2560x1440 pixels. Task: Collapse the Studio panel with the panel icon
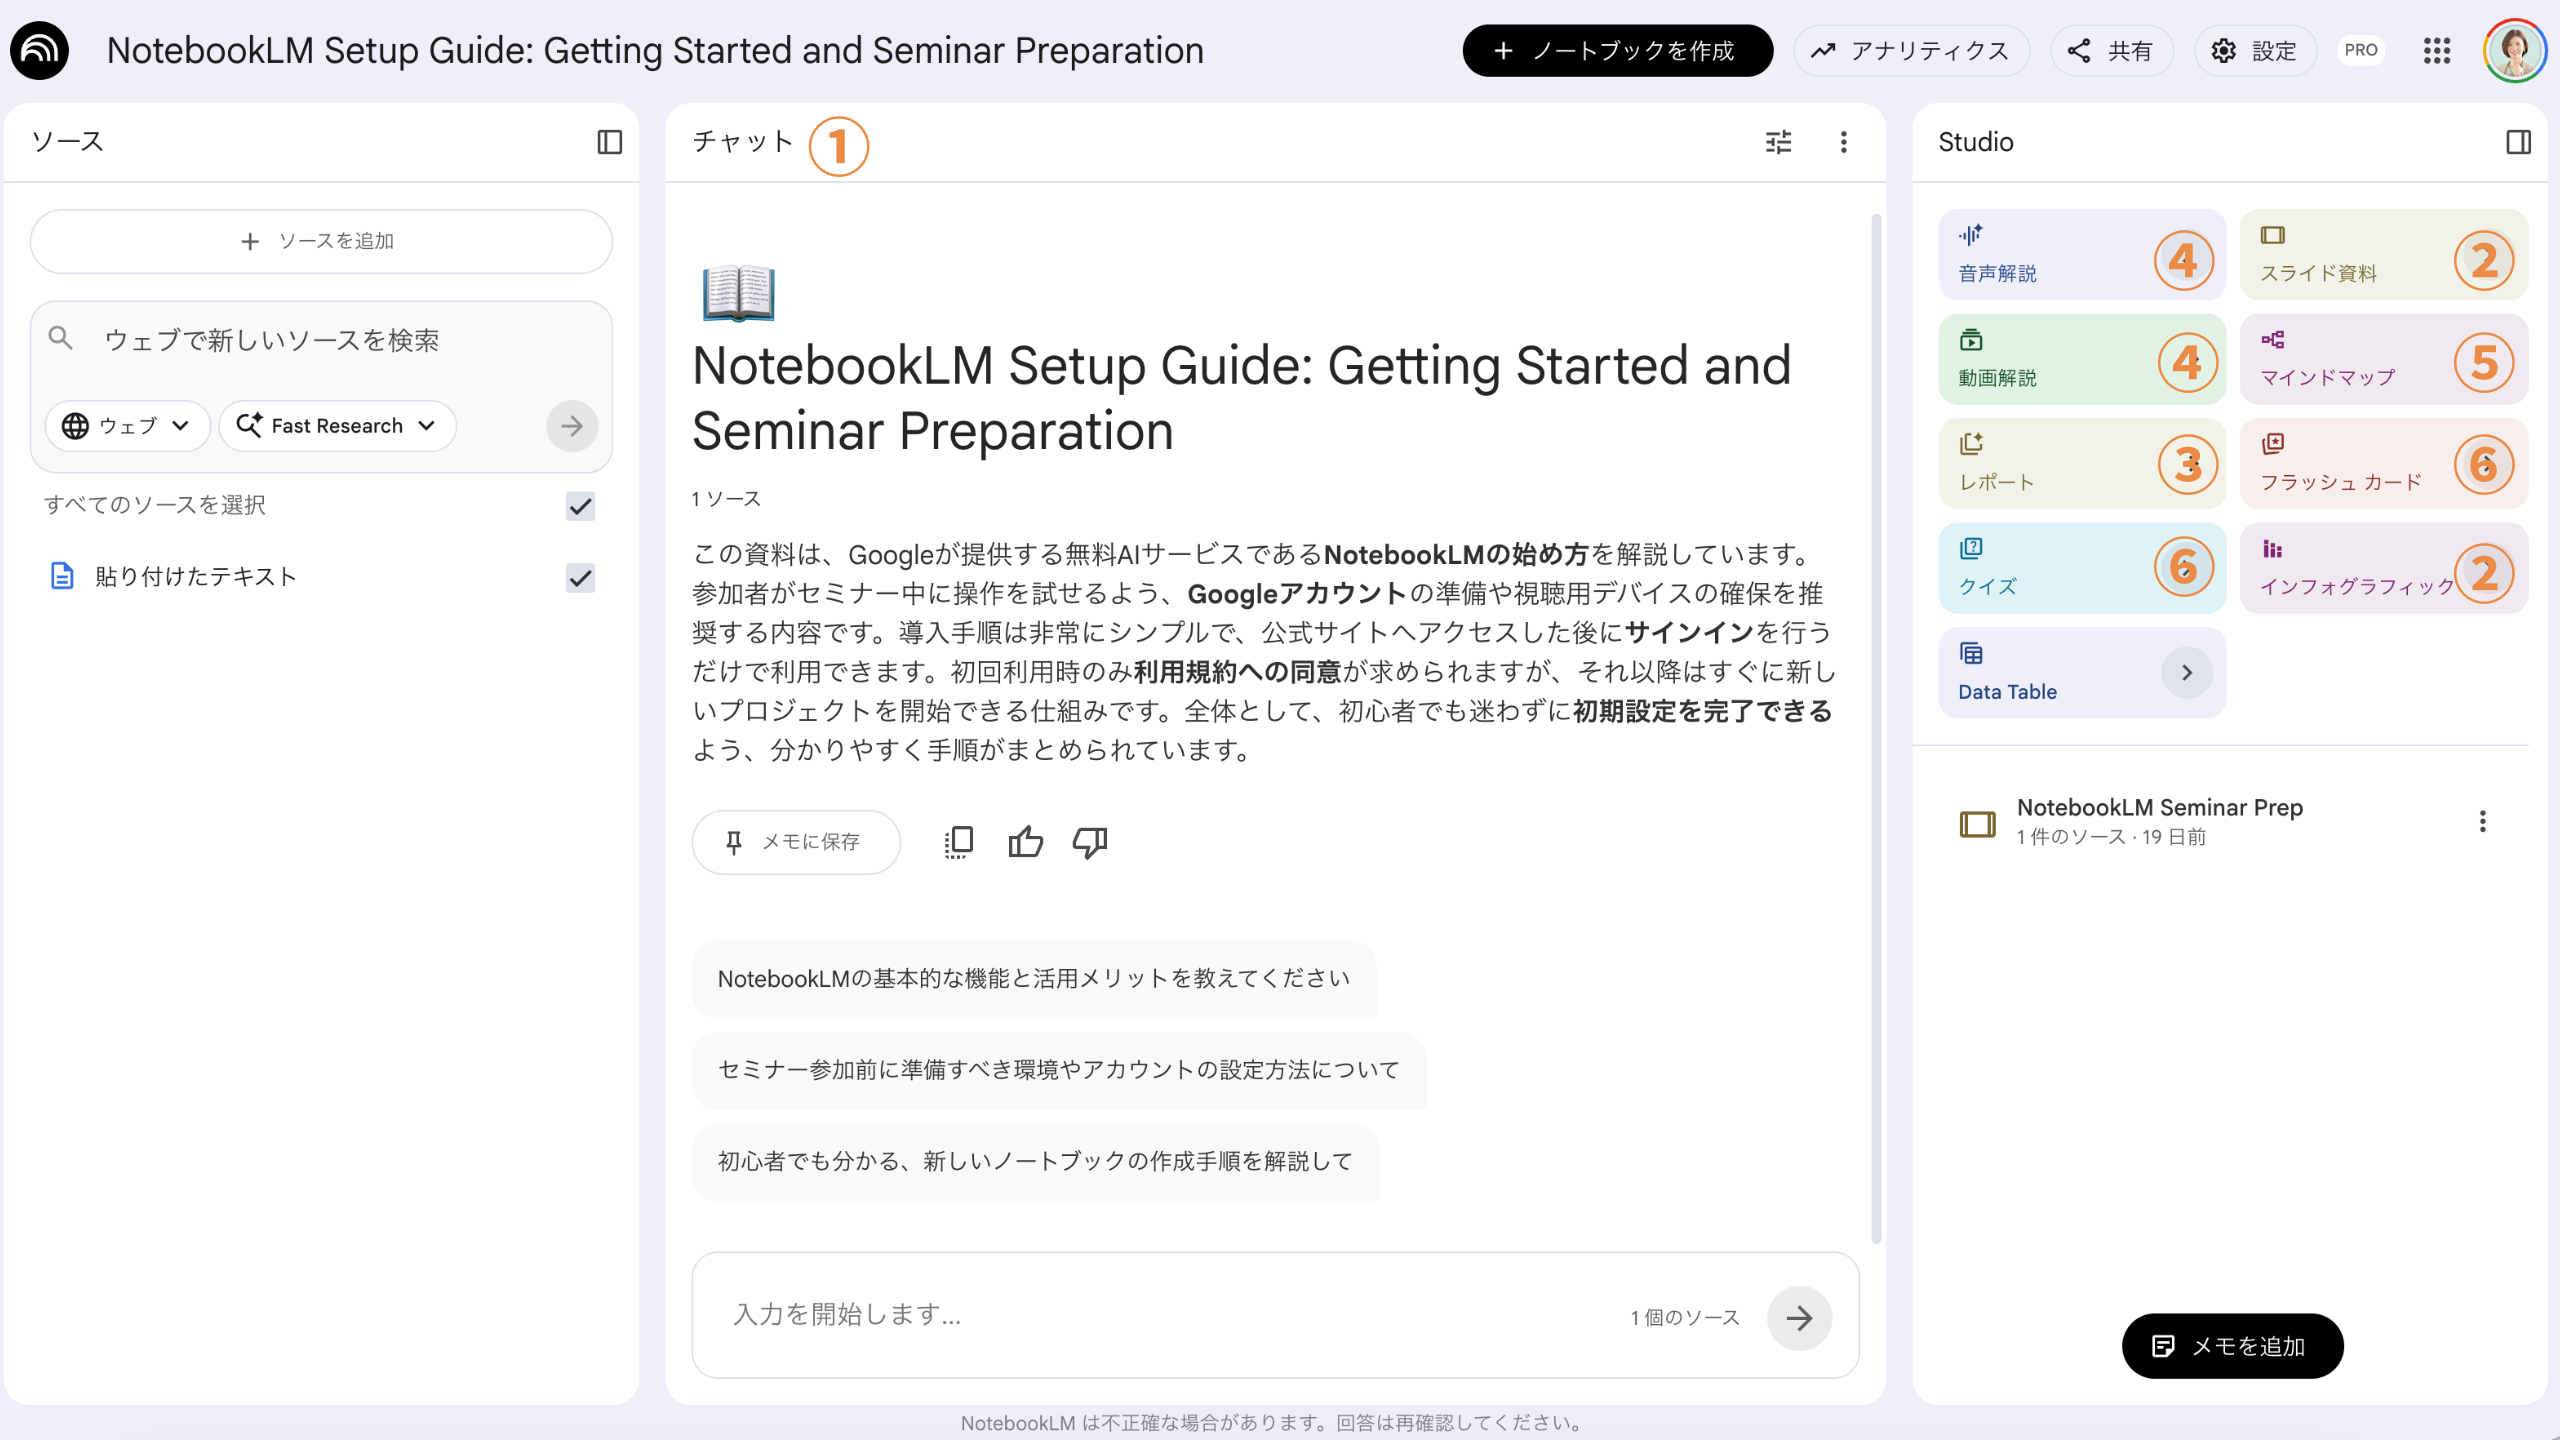click(2518, 142)
